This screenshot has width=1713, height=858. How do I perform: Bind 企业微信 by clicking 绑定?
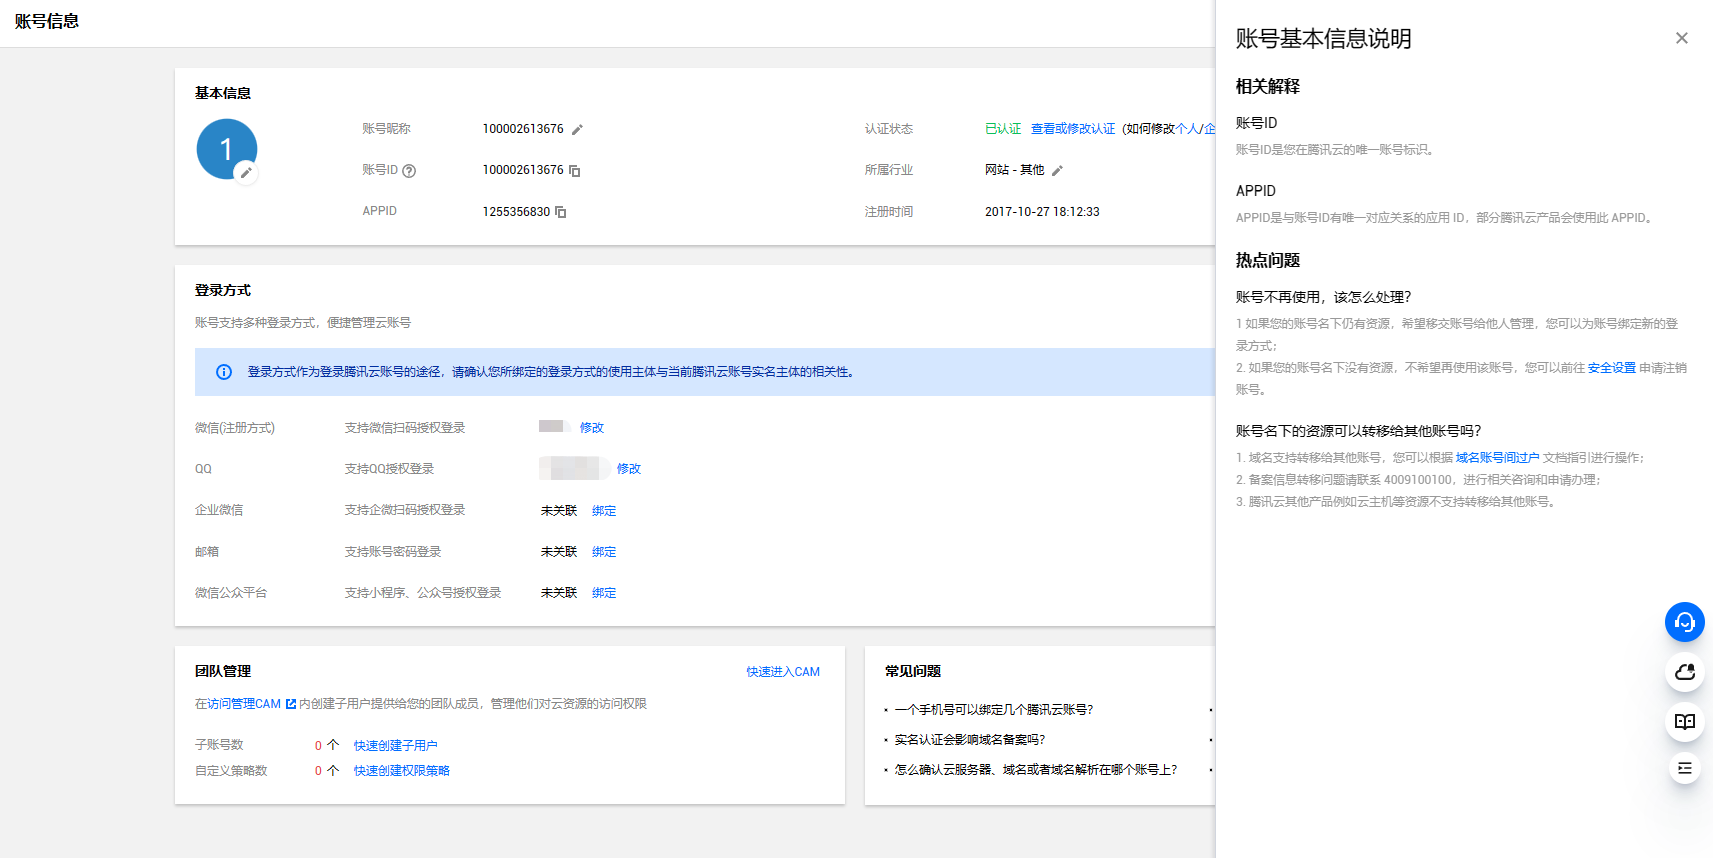point(604,511)
